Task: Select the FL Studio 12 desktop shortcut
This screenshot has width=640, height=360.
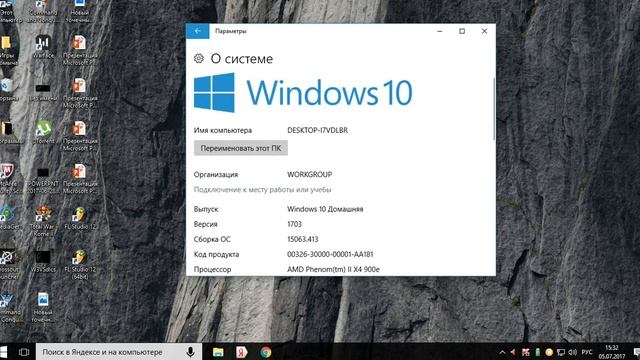Action: point(80,218)
